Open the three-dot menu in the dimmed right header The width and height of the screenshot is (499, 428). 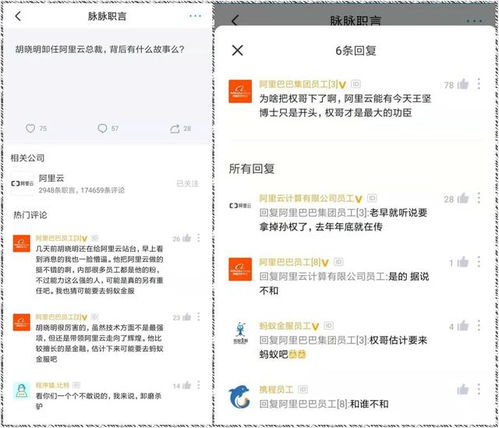pyautogui.click(x=474, y=21)
